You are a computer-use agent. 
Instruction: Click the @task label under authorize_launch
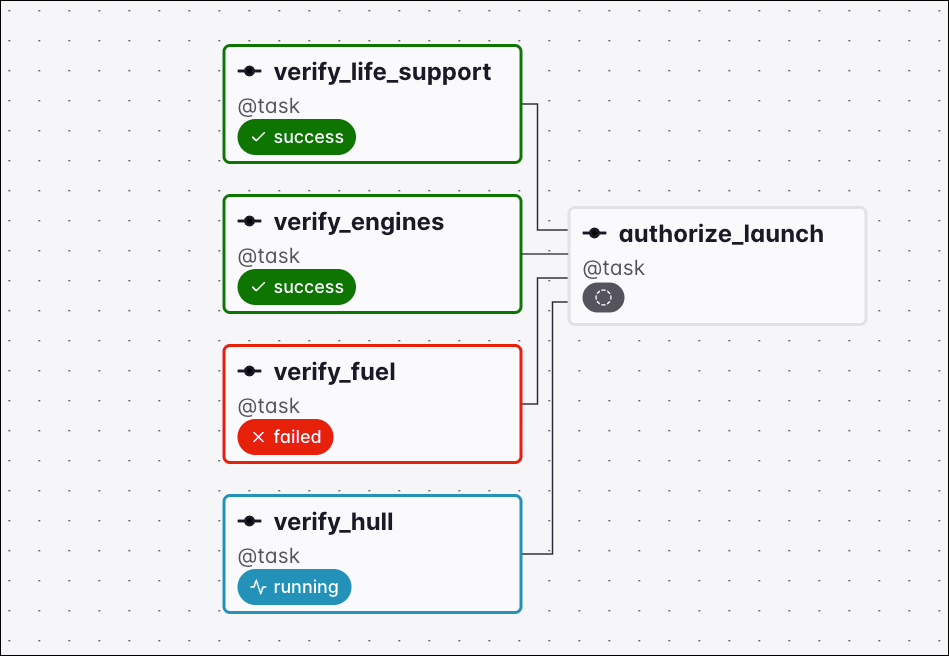click(614, 268)
